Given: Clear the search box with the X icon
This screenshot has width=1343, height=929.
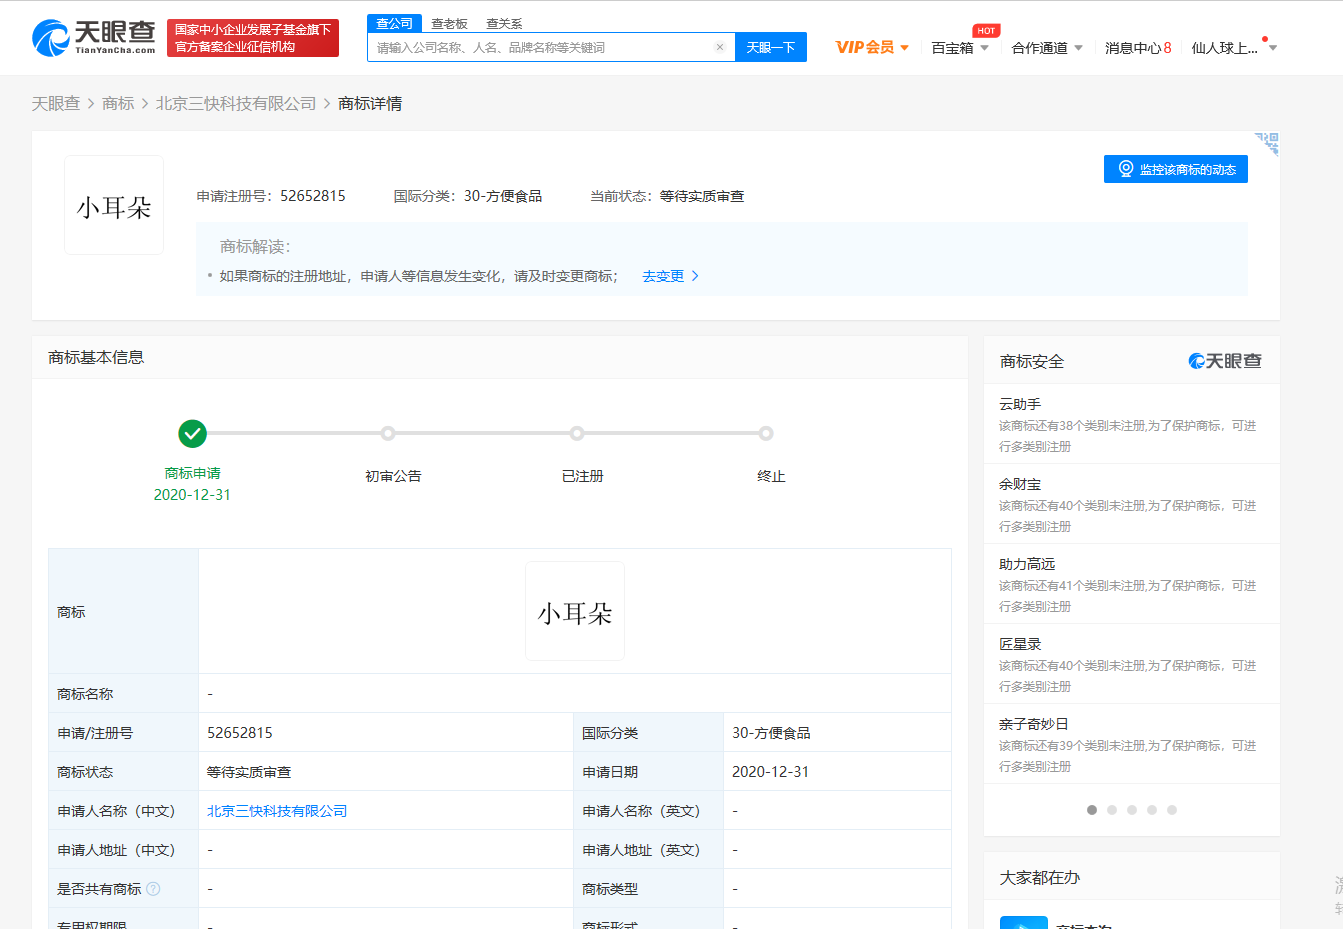Looking at the screenshot, I should pos(720,47).
